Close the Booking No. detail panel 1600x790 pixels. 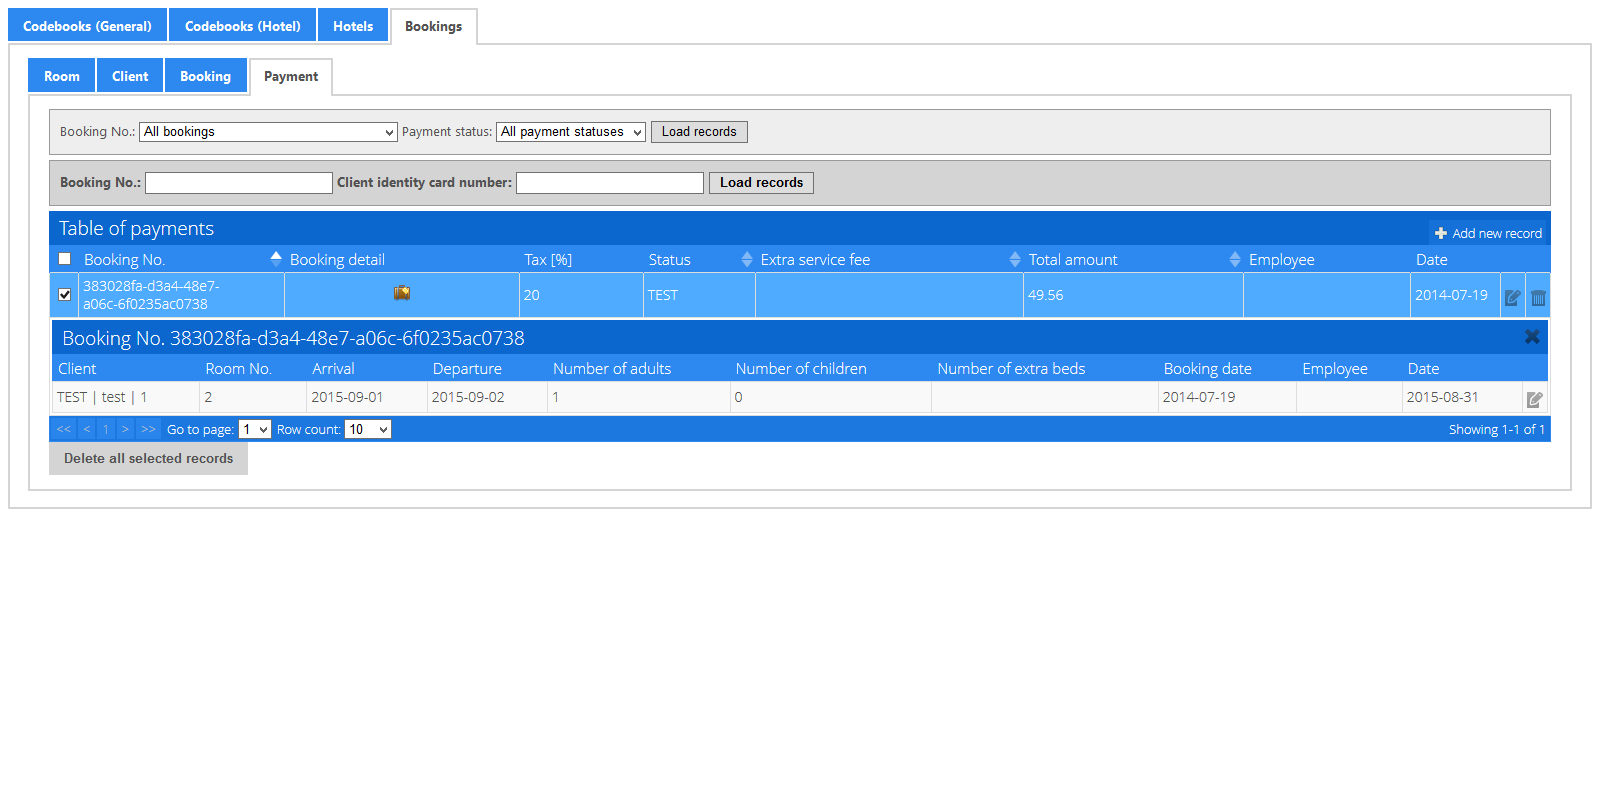click(1532, 337)
